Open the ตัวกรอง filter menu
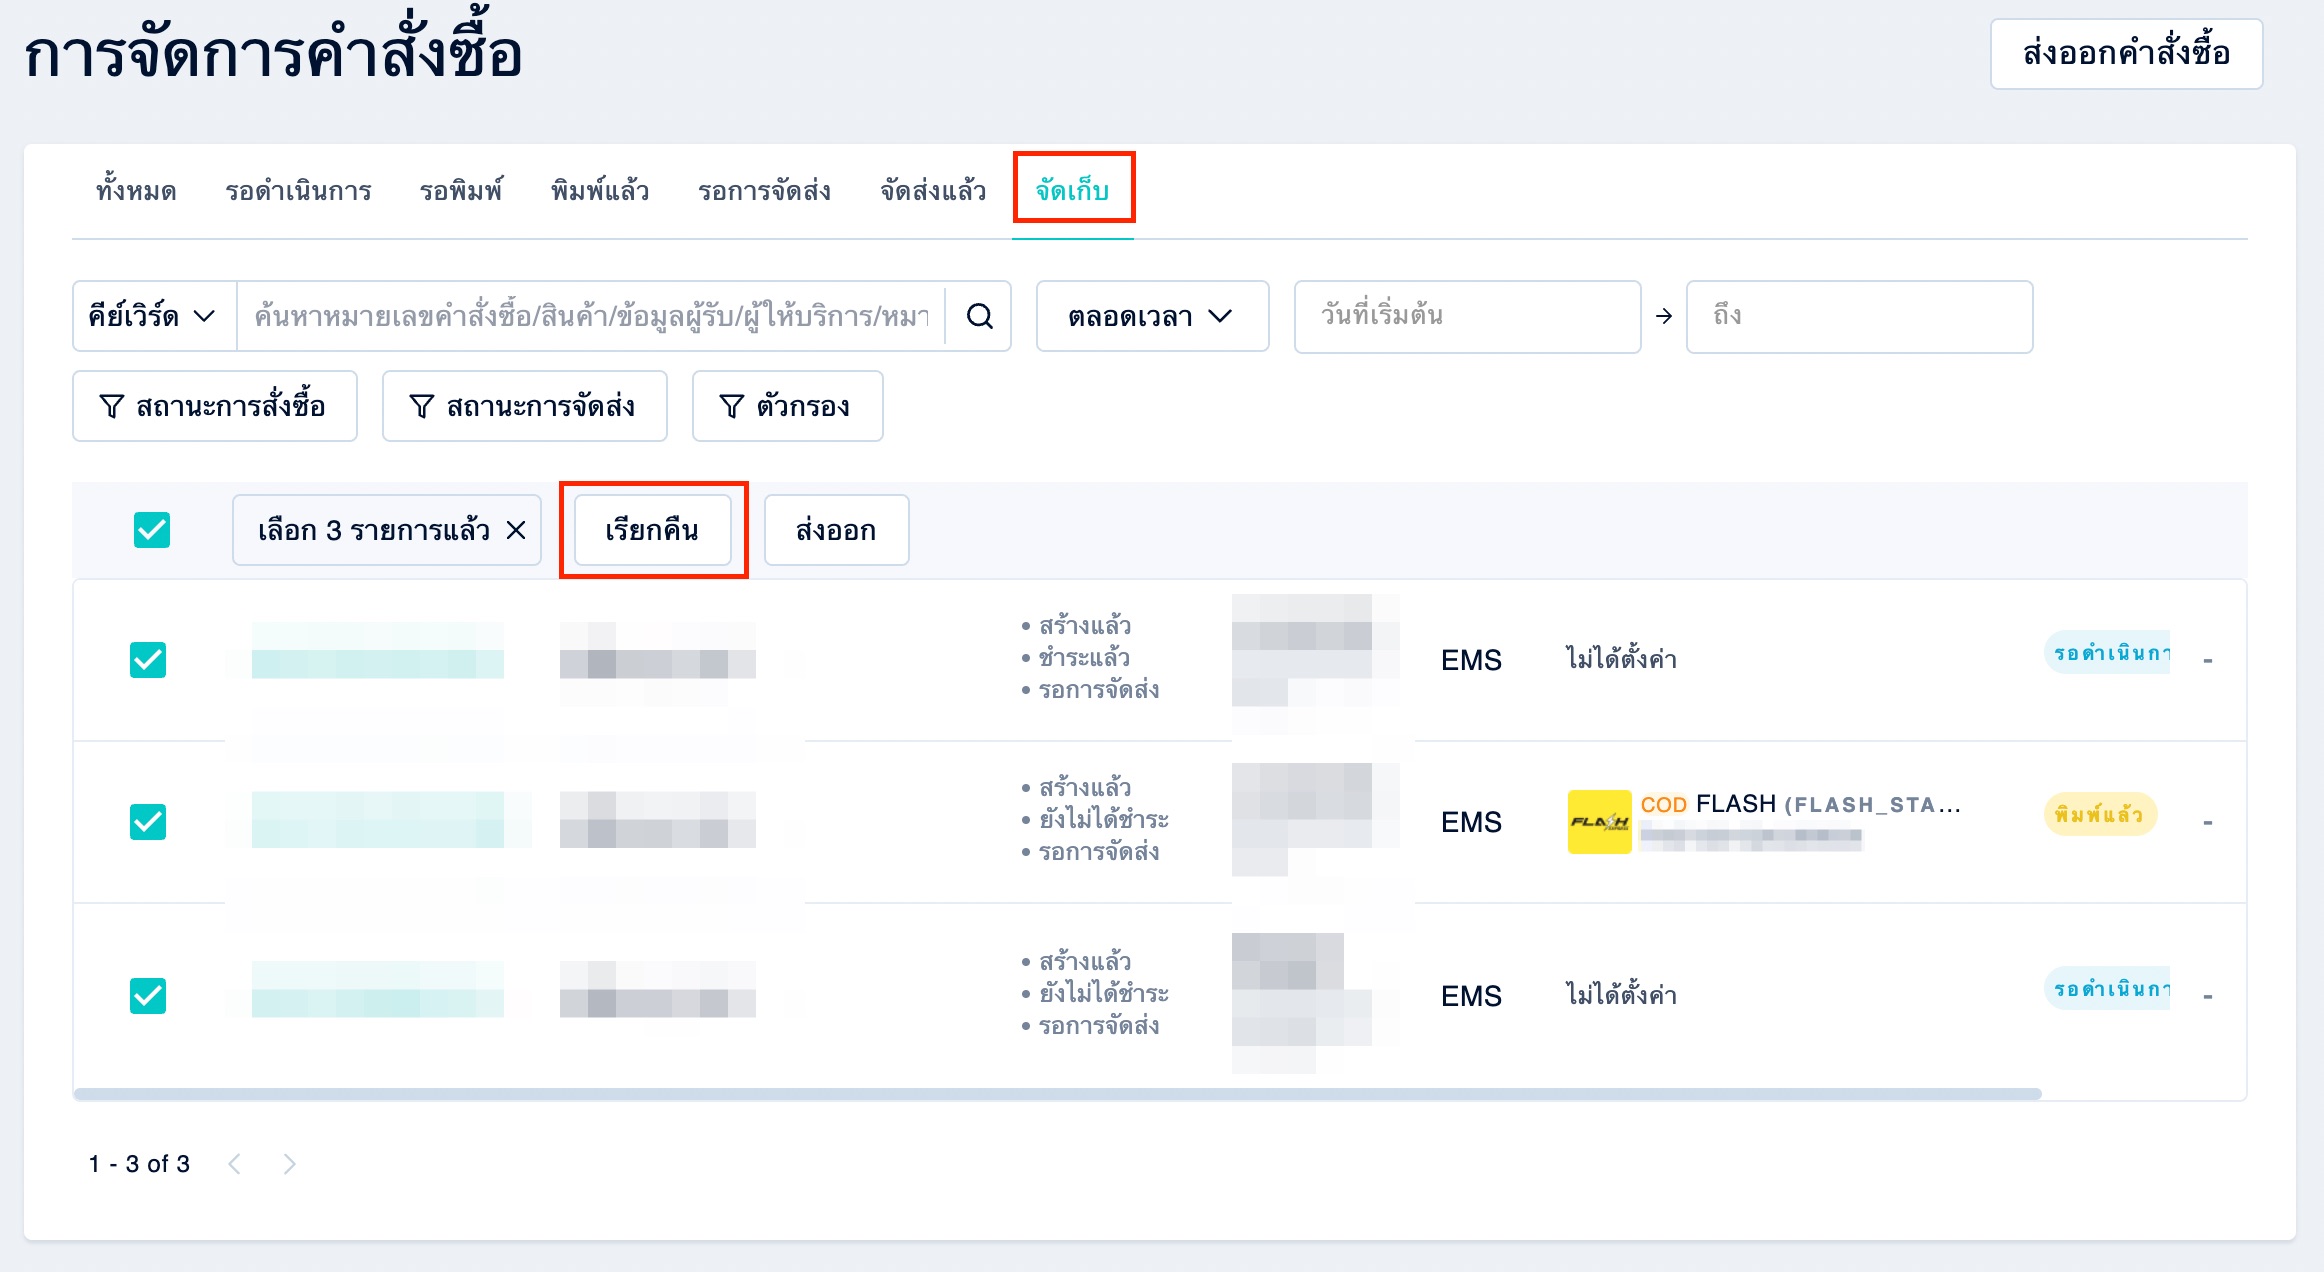This screenshot has width=2324, height=1272. (787, 406)
